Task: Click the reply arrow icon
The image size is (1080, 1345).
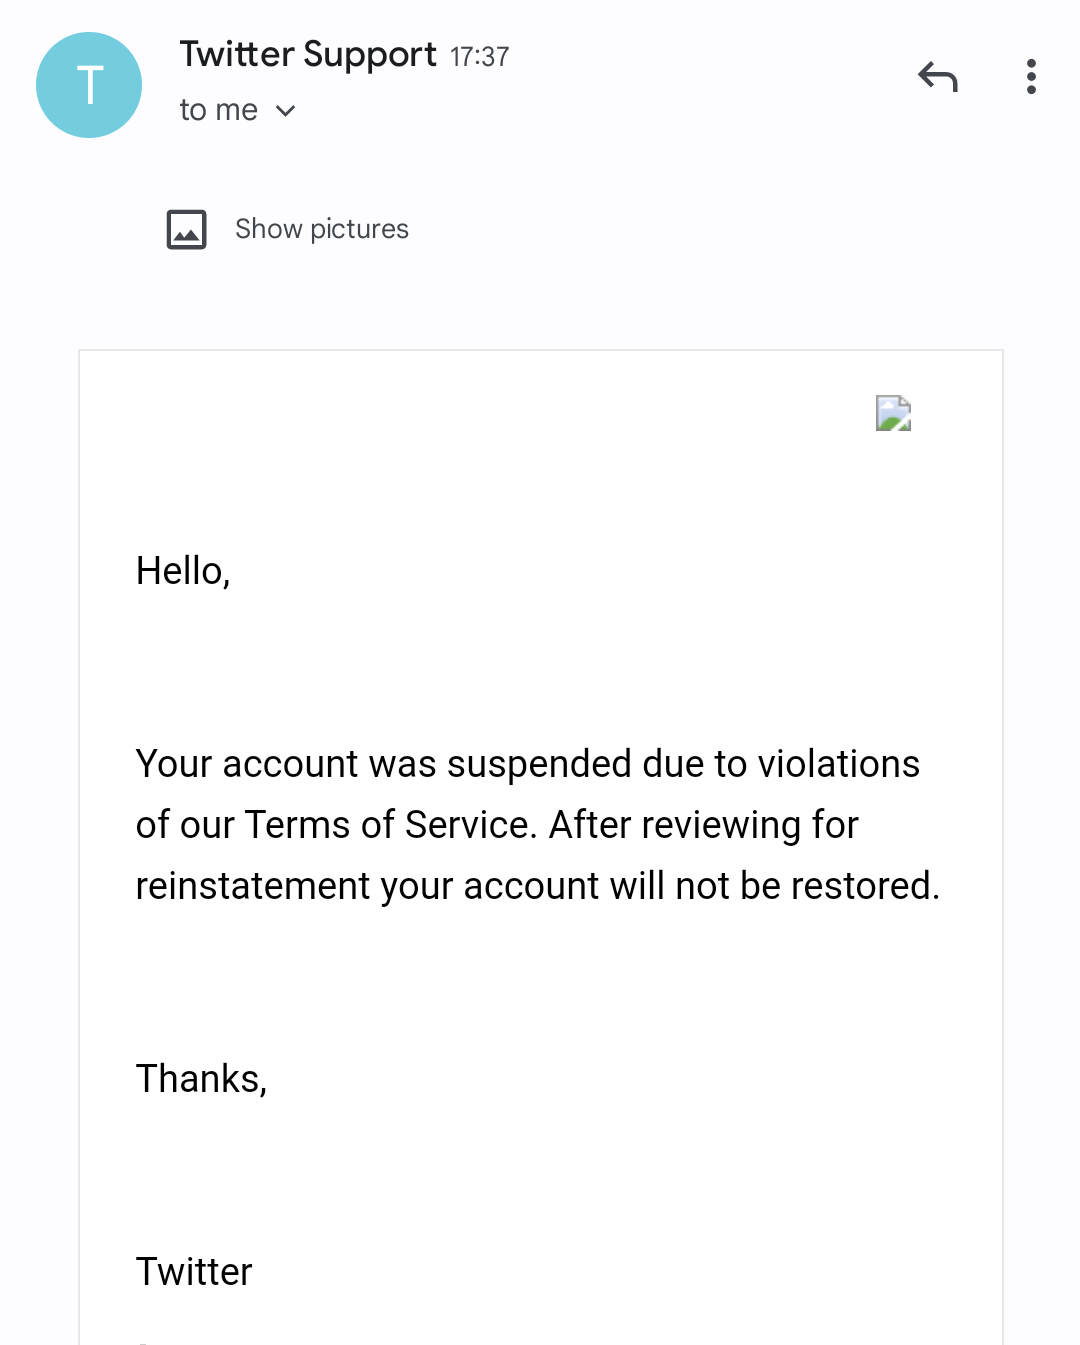Action: tap(938, 77)
